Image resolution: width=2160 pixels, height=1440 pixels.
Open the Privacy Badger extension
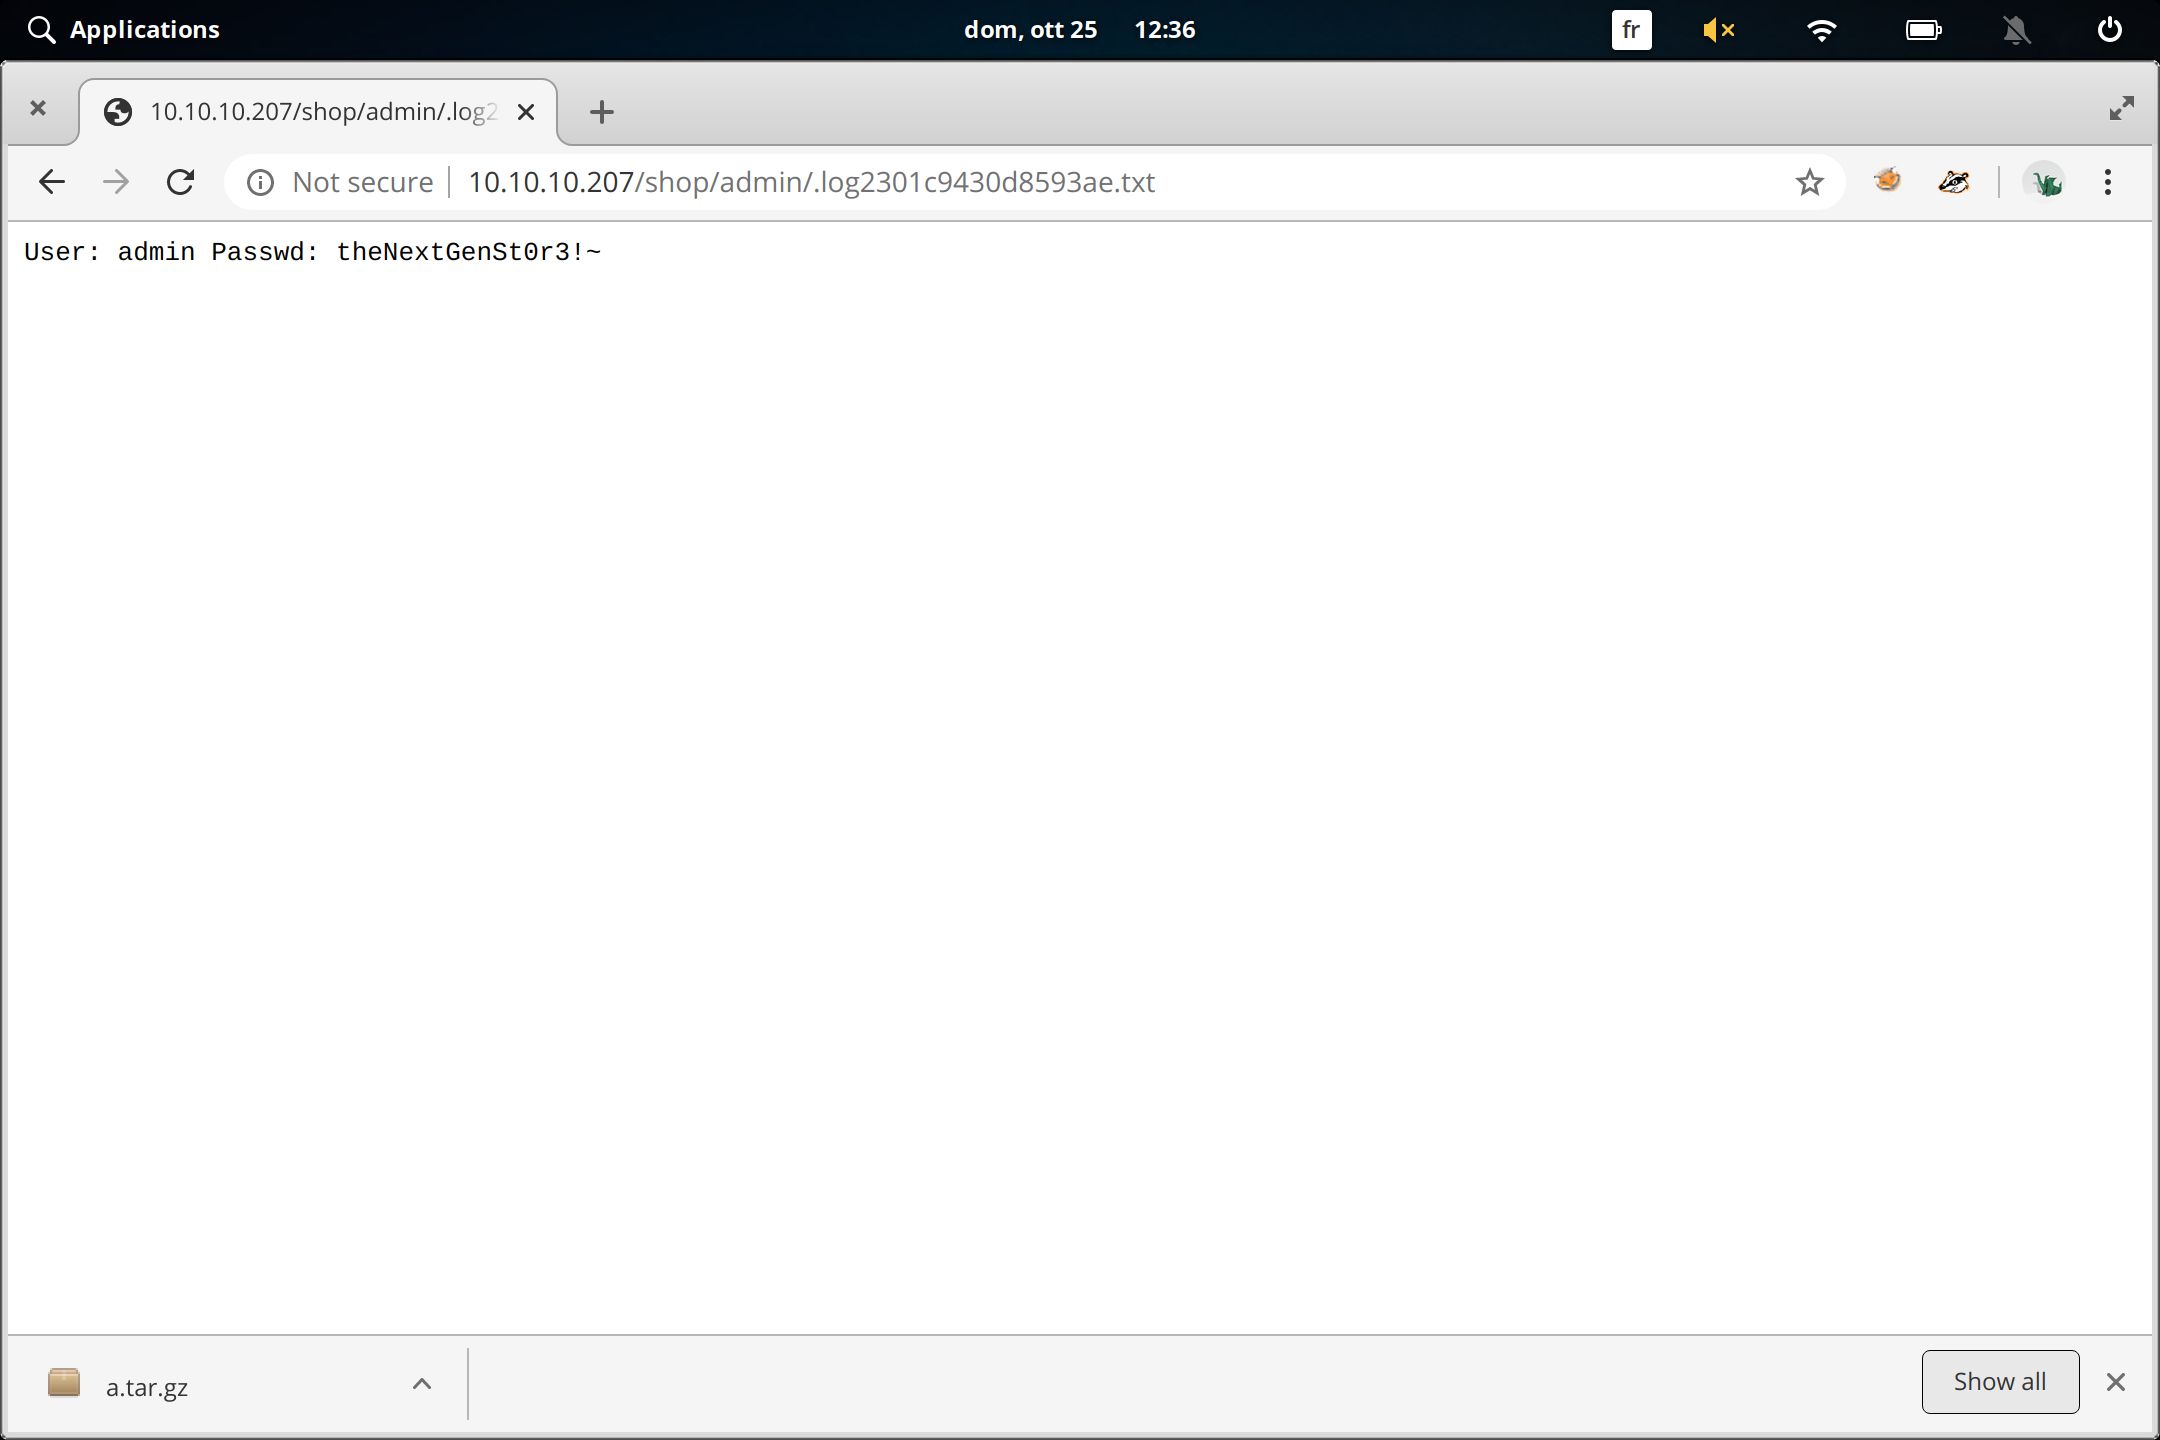1953,181
